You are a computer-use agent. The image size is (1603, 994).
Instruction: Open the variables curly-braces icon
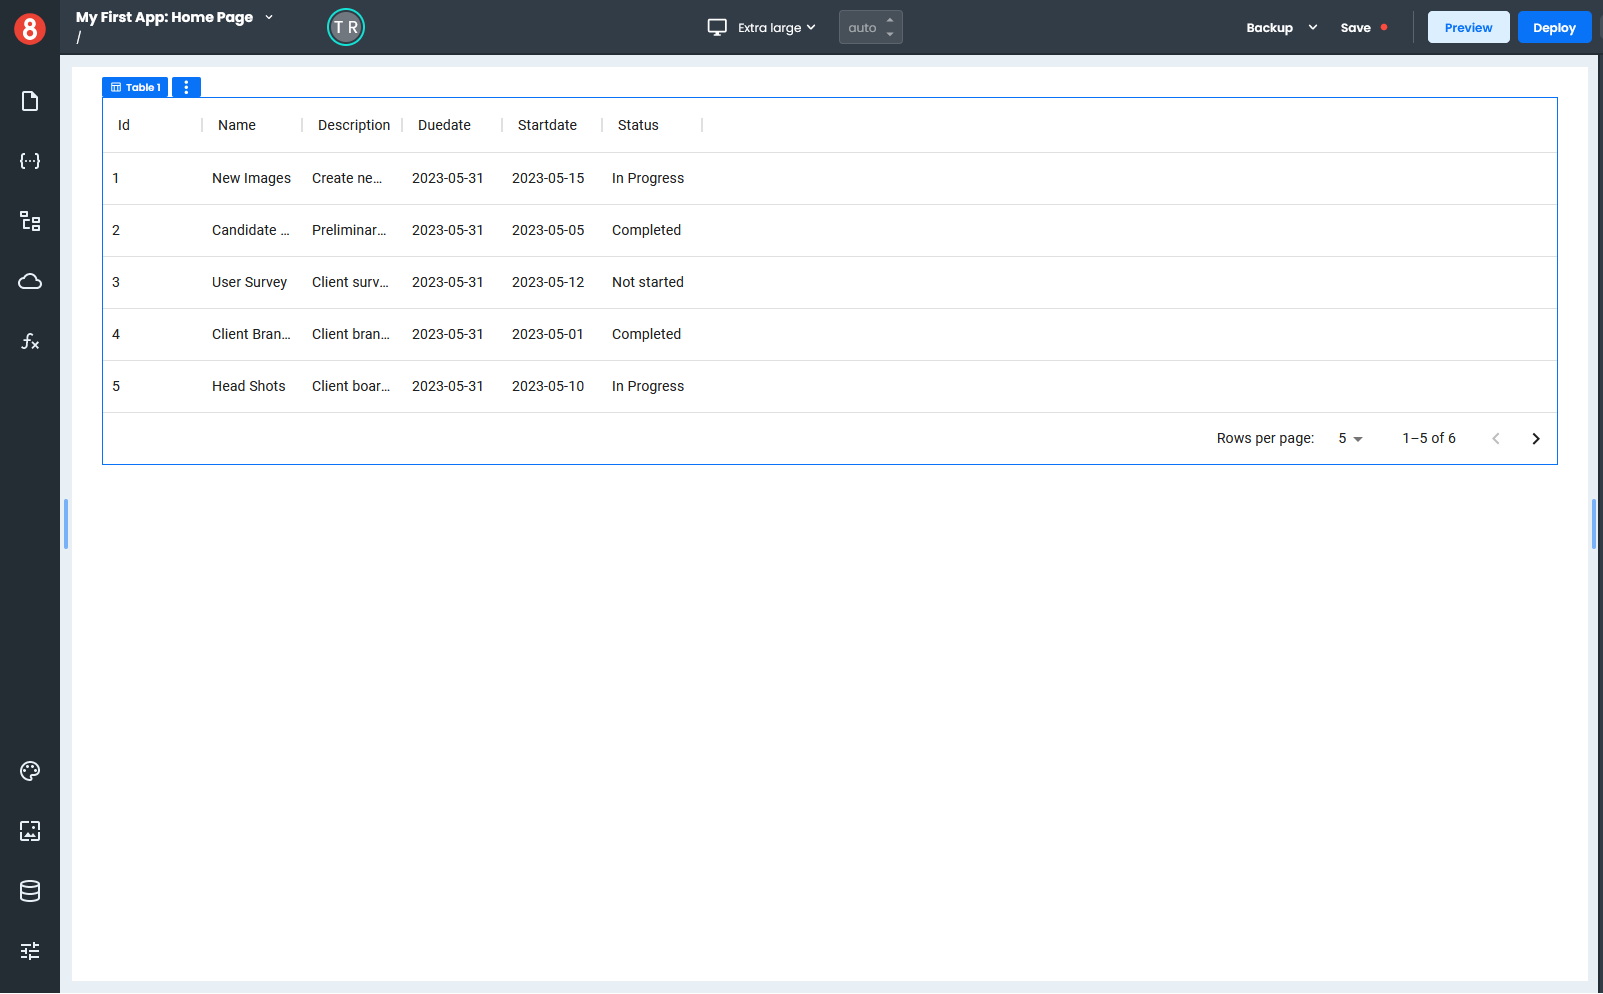click(30, 161)
